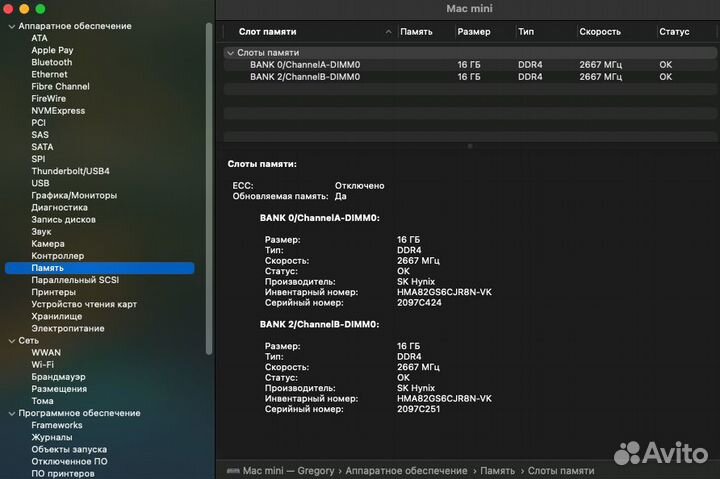720x479 pixels.
Task: Open Устройство чтения карт item
Action: (x=84, y=304)
